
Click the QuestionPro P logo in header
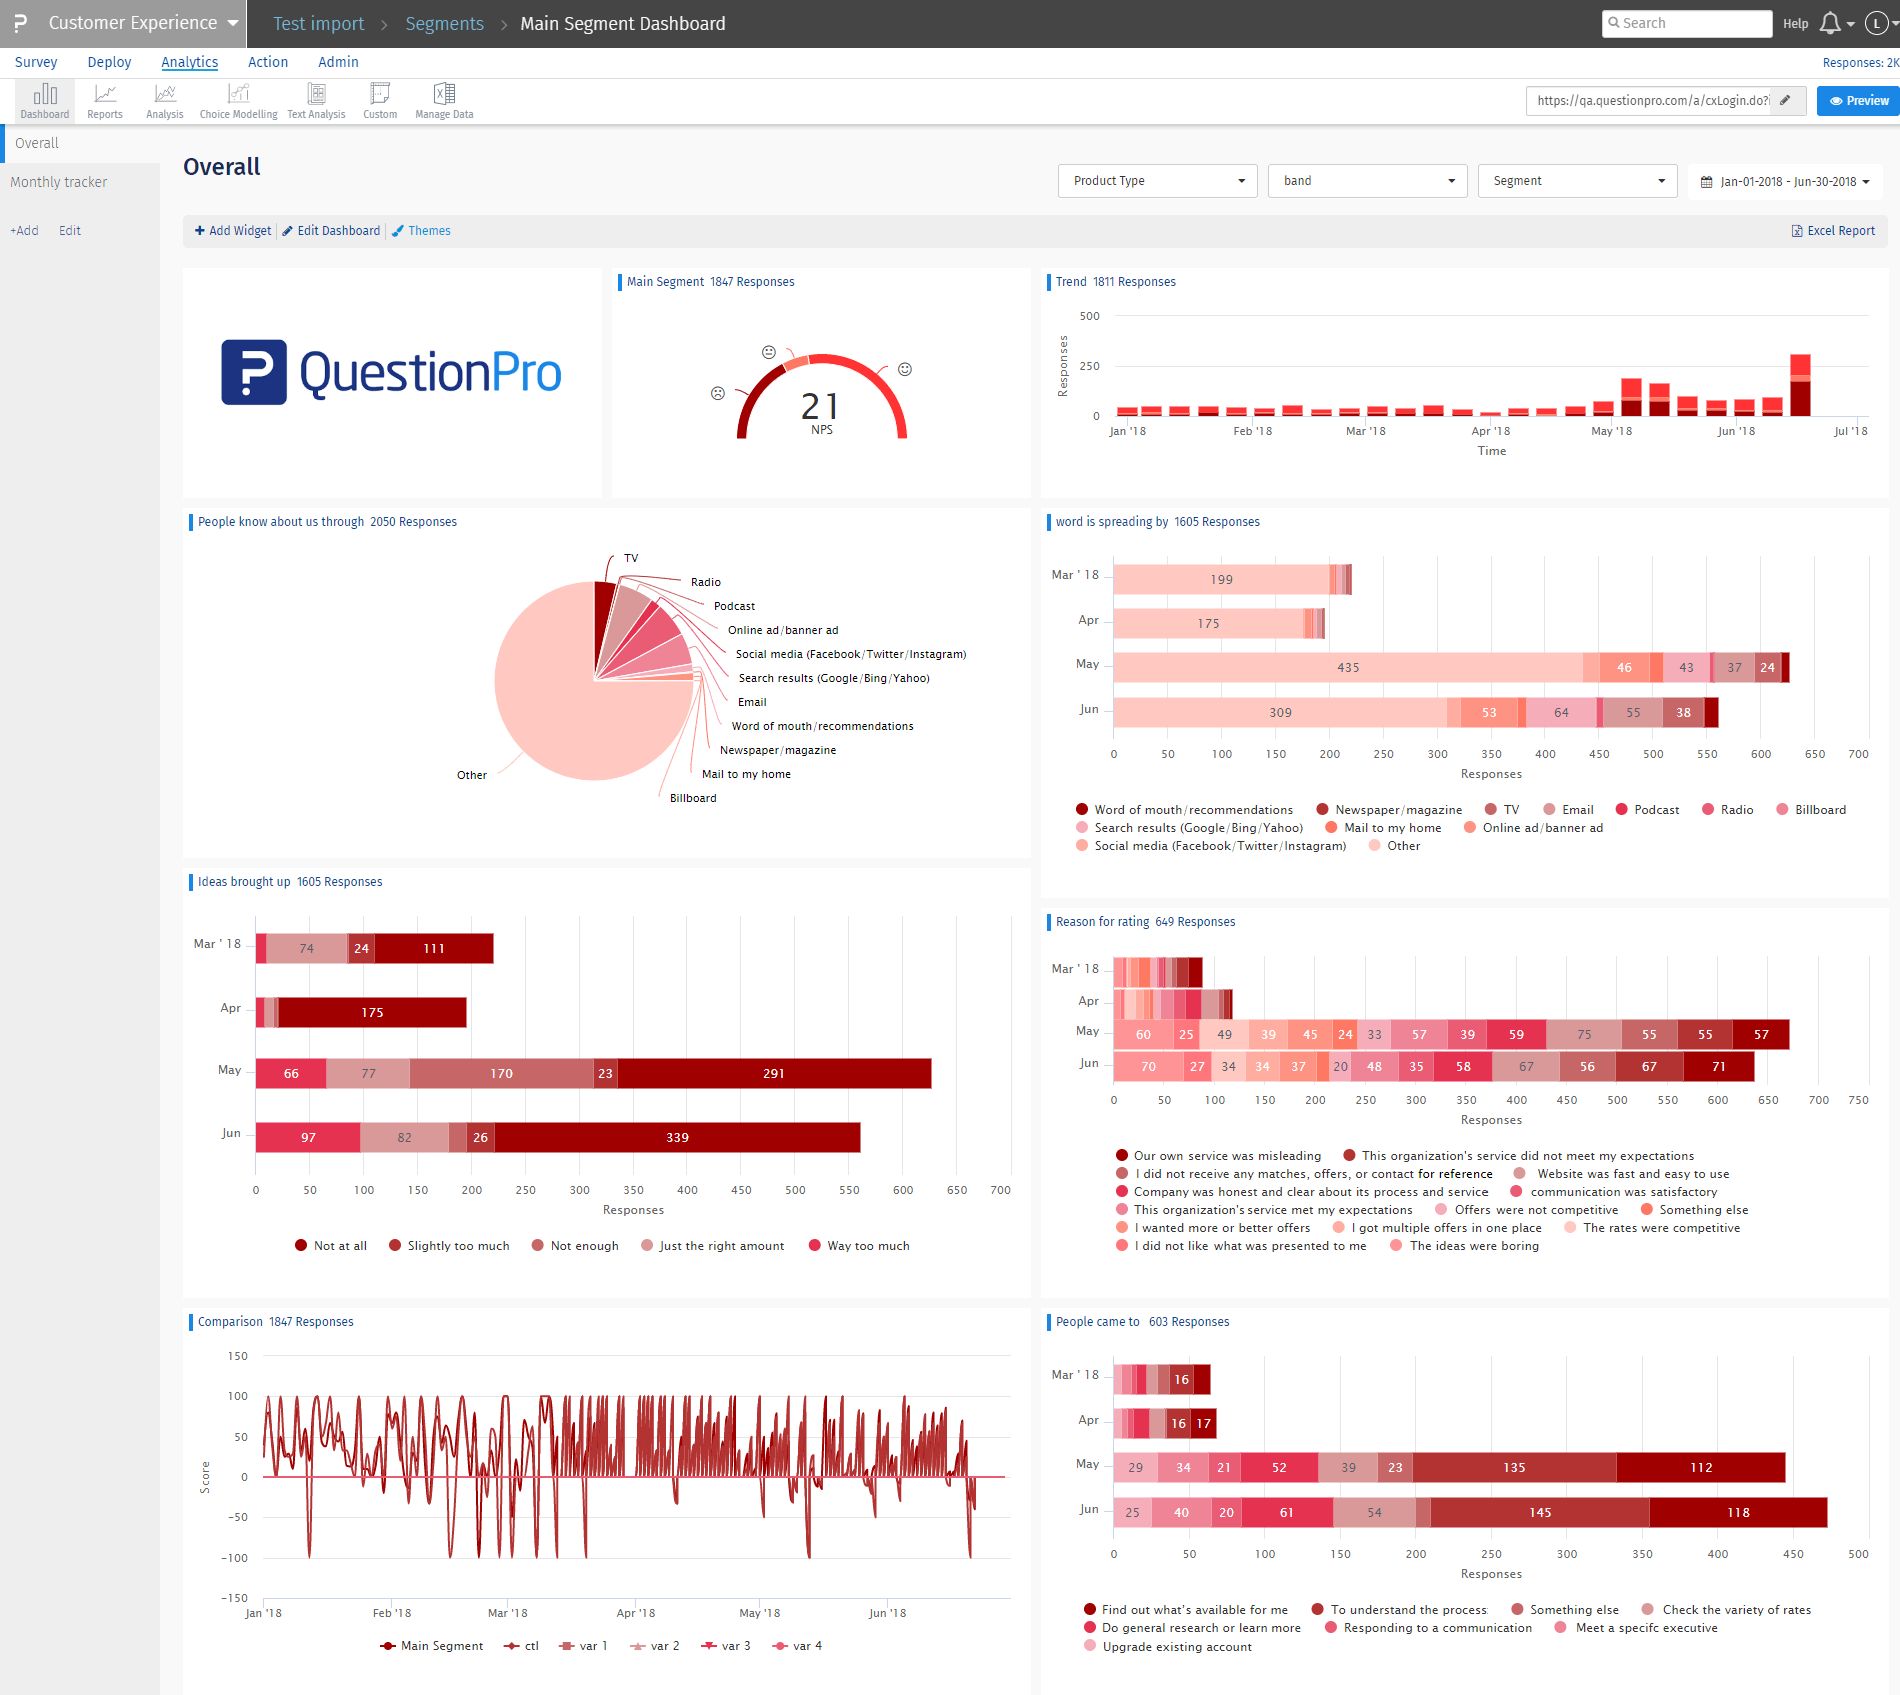20,23
